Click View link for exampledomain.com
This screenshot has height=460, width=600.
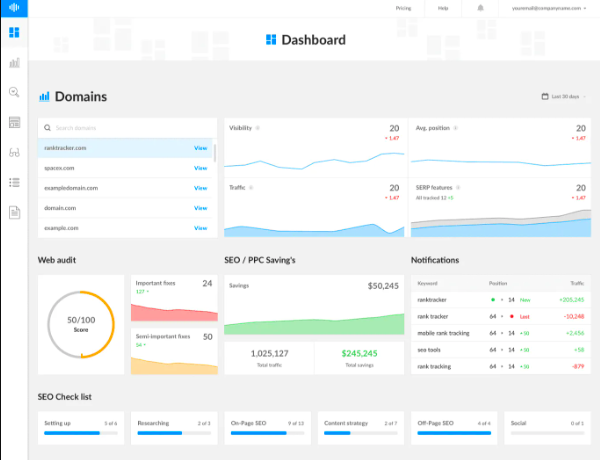(200, 188)
